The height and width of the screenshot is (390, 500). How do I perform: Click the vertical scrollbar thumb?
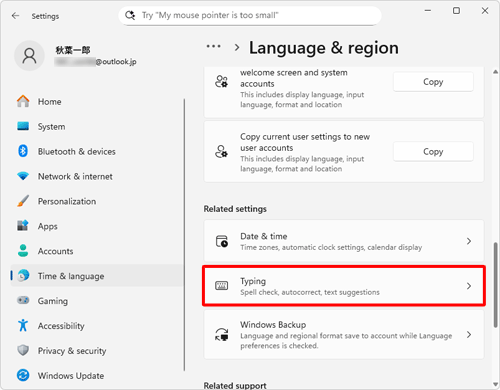pyautogui.click(x=496, y=285)
